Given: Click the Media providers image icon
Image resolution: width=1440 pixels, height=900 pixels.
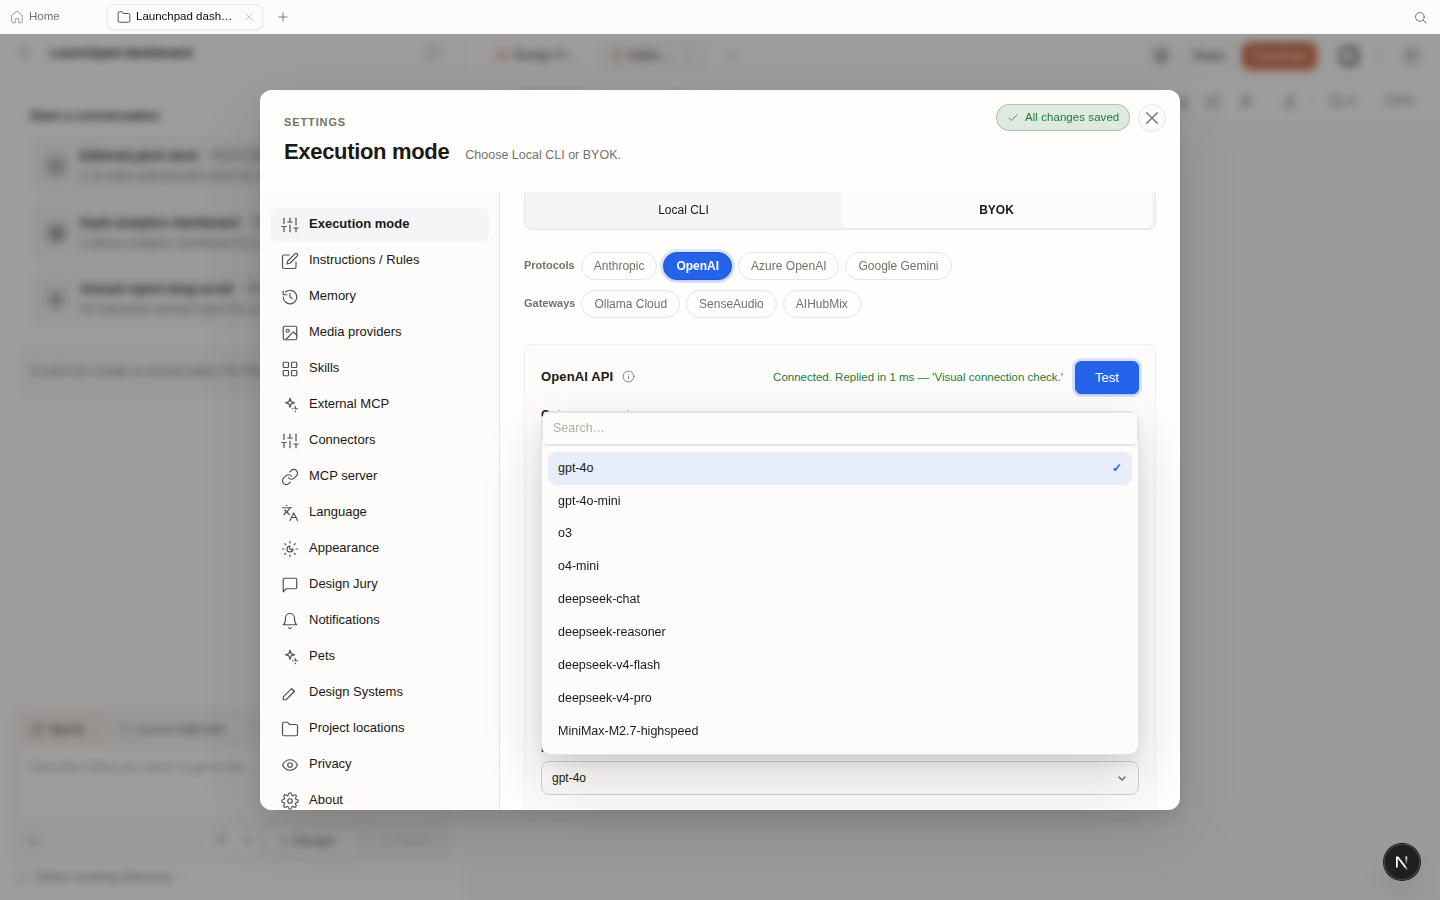Looking at the screenshot, I should click(290, 333).
